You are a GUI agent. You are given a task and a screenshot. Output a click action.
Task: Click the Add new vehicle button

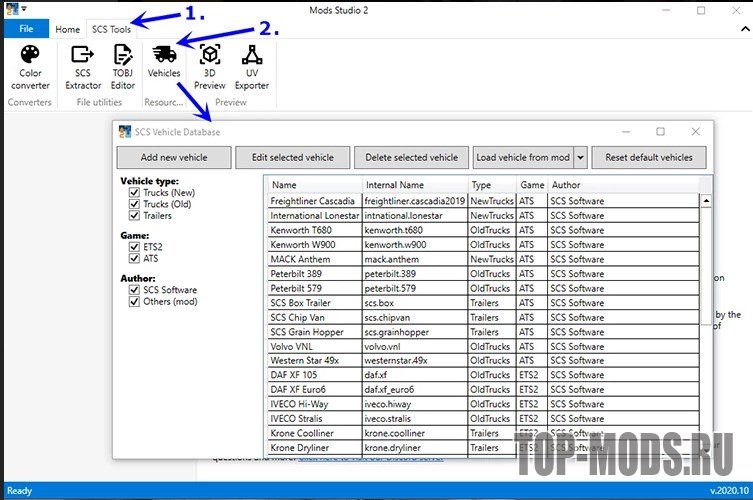174,158
